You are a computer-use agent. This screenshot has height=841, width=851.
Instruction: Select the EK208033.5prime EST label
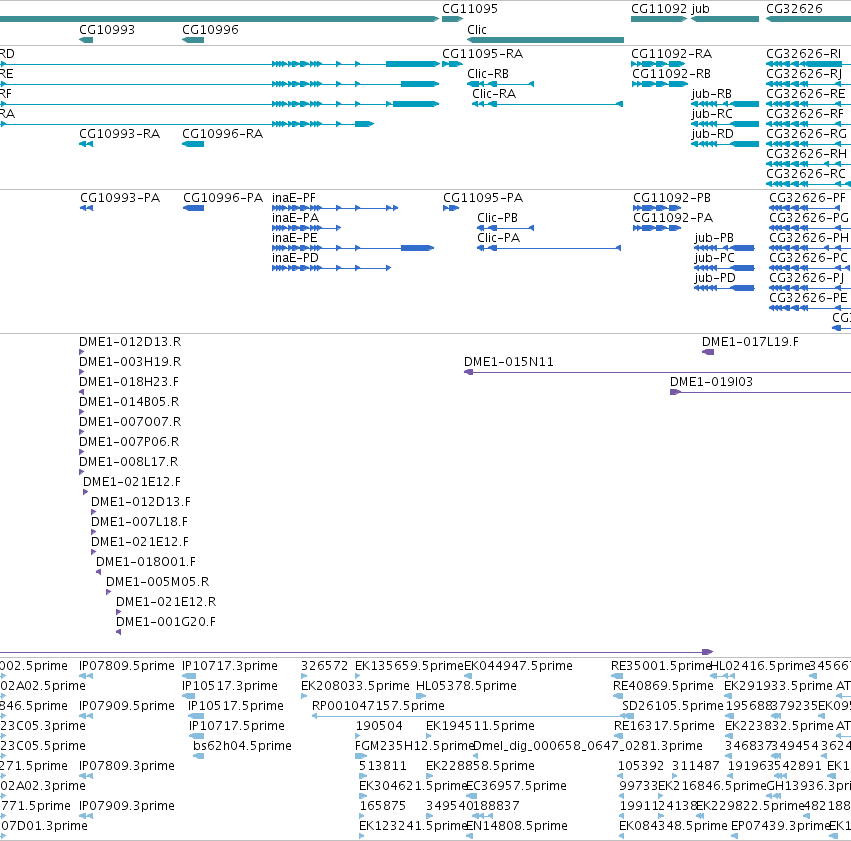pos(355,686)
